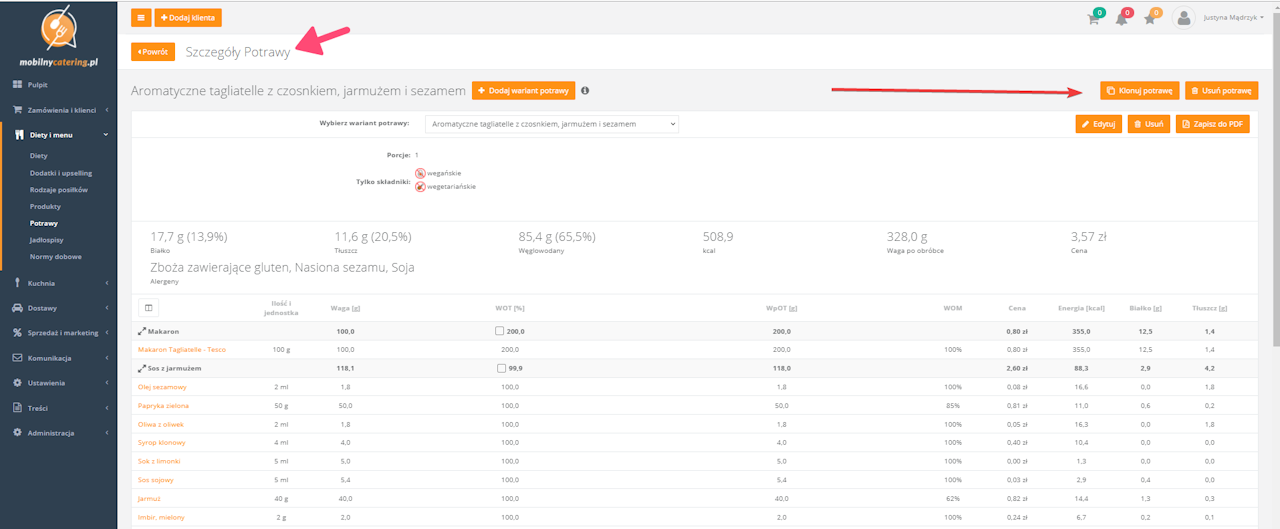Click info icon beside Dodaj wariant potrawy
The width and height of the screenshot is (1280, 529).
(x=585, y=91)
